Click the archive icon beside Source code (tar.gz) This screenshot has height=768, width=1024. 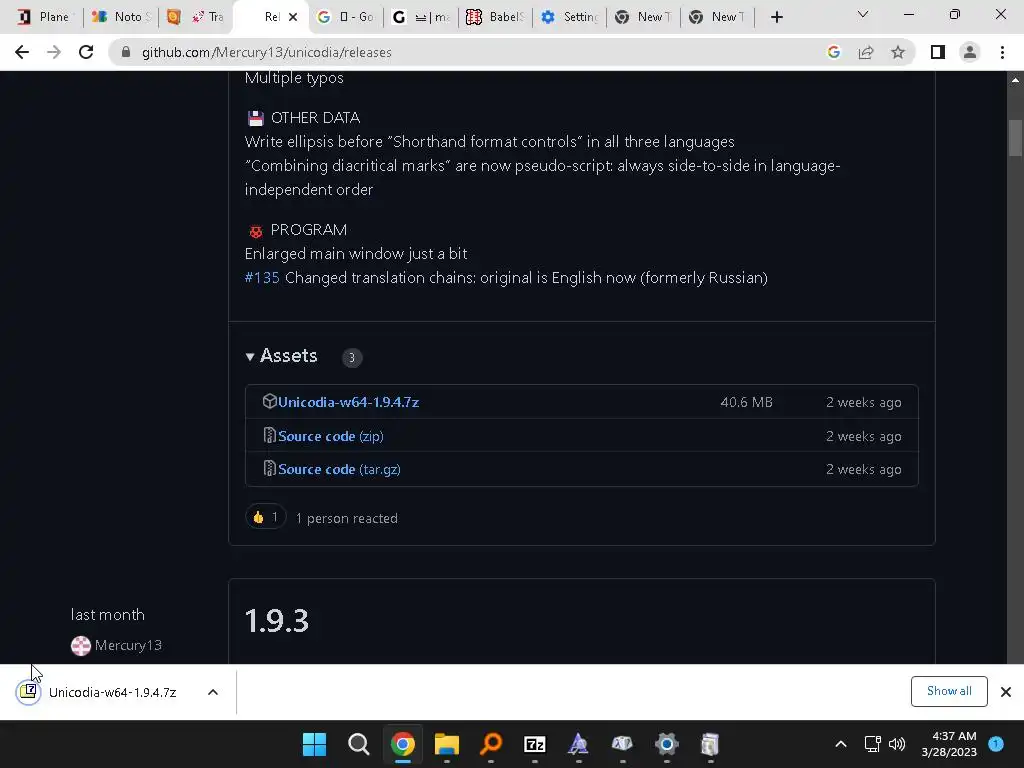(x=269, y=468)
